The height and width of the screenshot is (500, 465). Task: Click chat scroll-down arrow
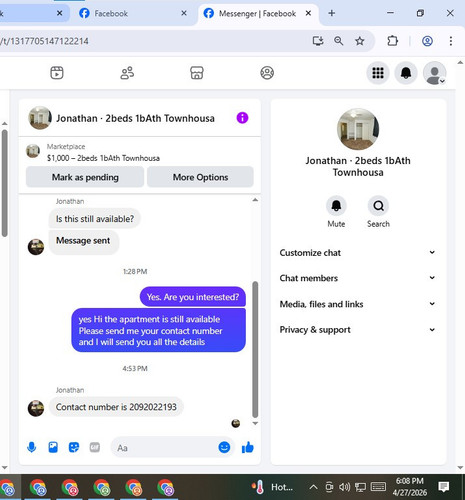(255, 423)
